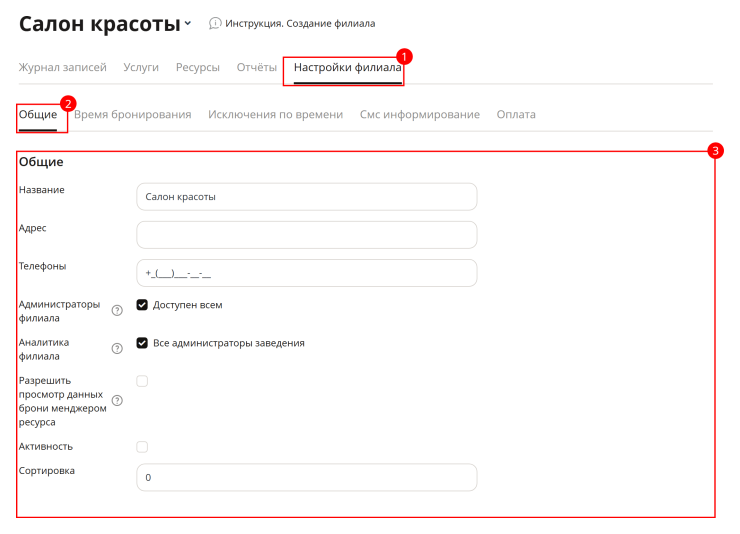Image resolution: width=740 pixels, height=534 pixels.
Task: Click the Салон красоты page title
Action: [x=100, y=24]
